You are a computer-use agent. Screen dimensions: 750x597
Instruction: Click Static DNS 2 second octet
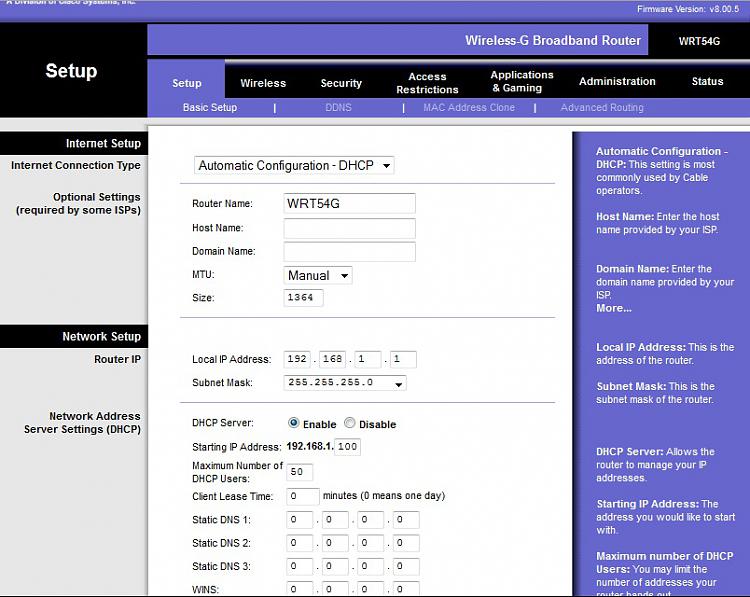pyautogui.click(x=335, y=543)
